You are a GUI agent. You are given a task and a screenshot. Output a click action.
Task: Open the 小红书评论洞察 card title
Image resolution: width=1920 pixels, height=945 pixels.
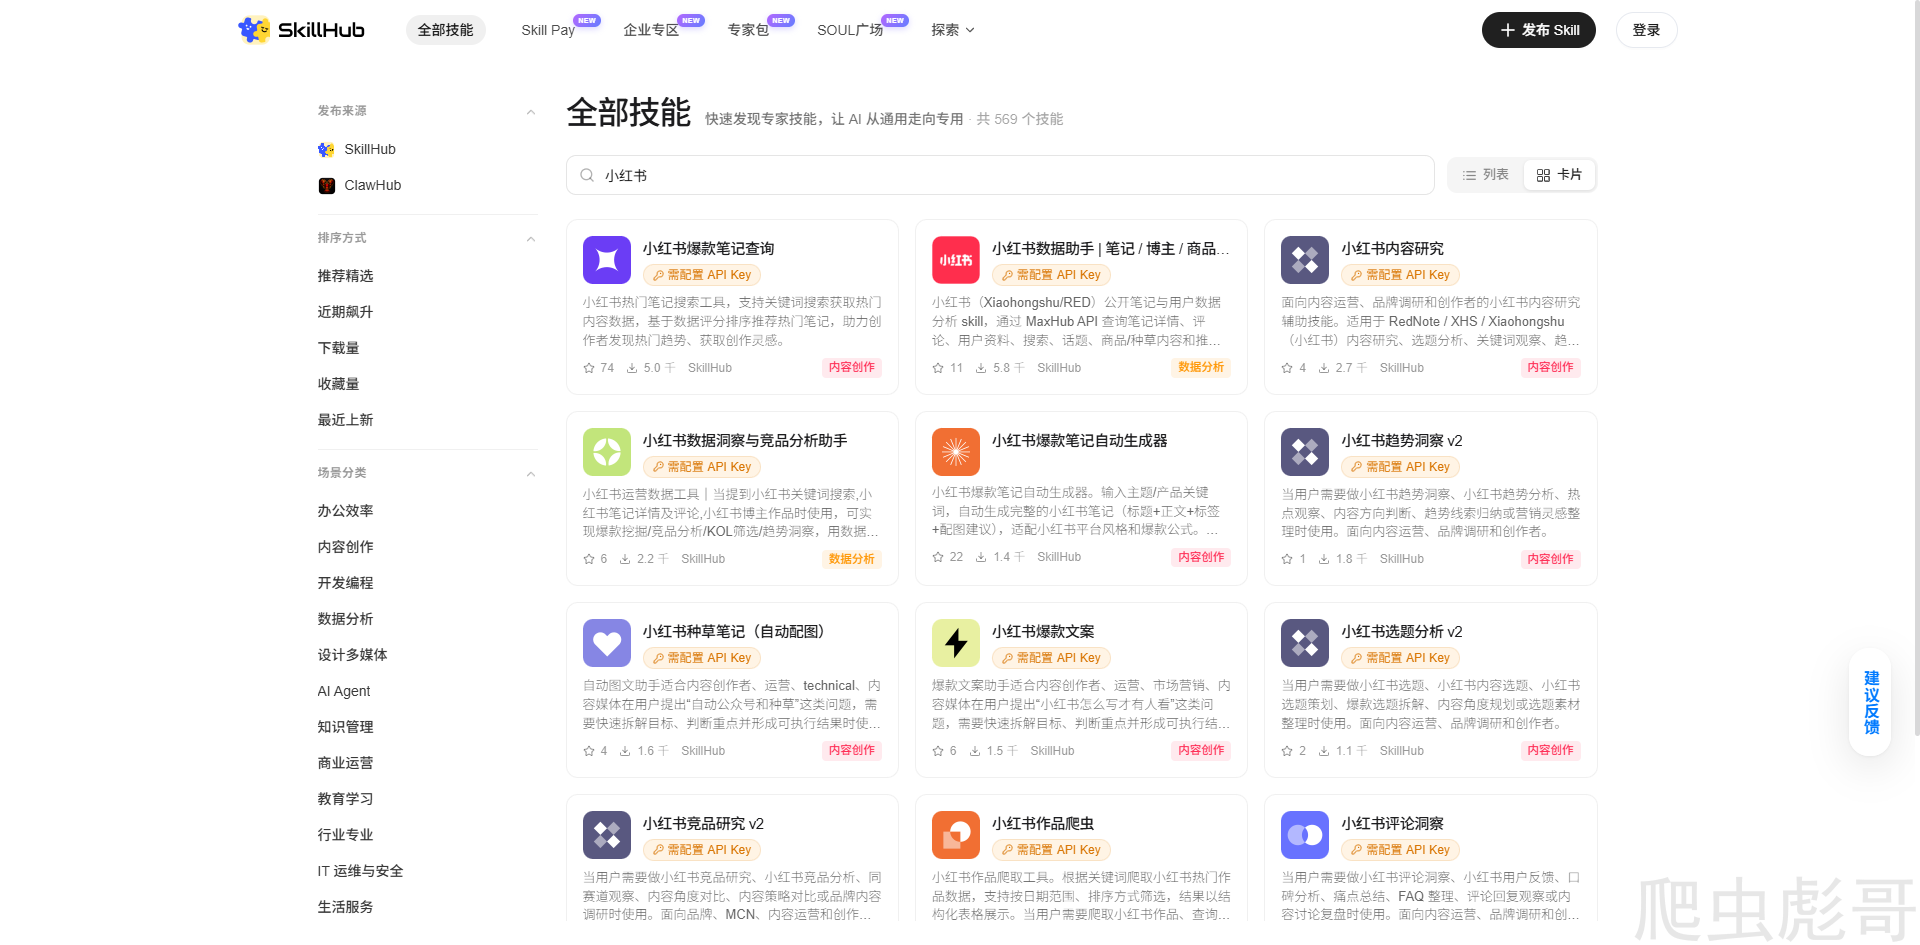pos(1392,824)
